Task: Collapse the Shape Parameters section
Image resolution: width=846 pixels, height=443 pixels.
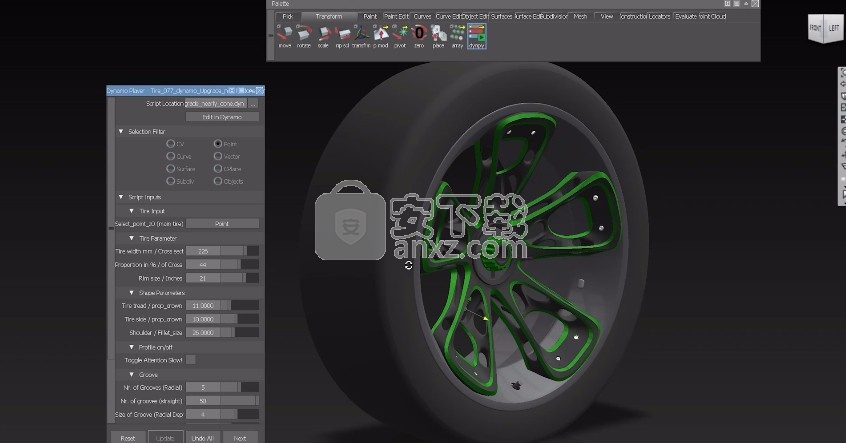Action: (132, 292)
